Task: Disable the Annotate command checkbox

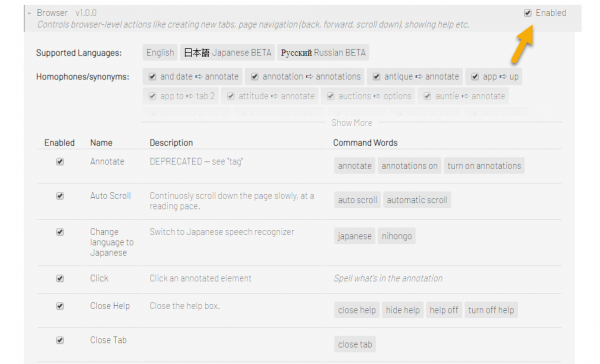Action: (60, 162)
